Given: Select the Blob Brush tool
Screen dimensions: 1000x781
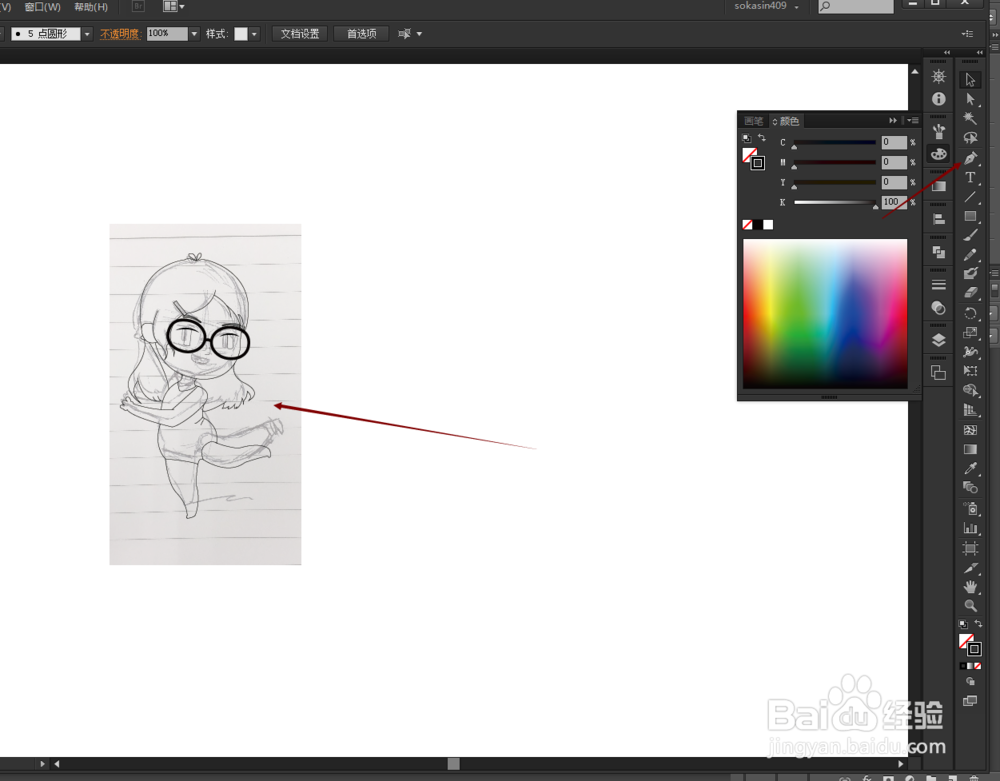Looking at the screenshot, I should click(x=970, y=274).
